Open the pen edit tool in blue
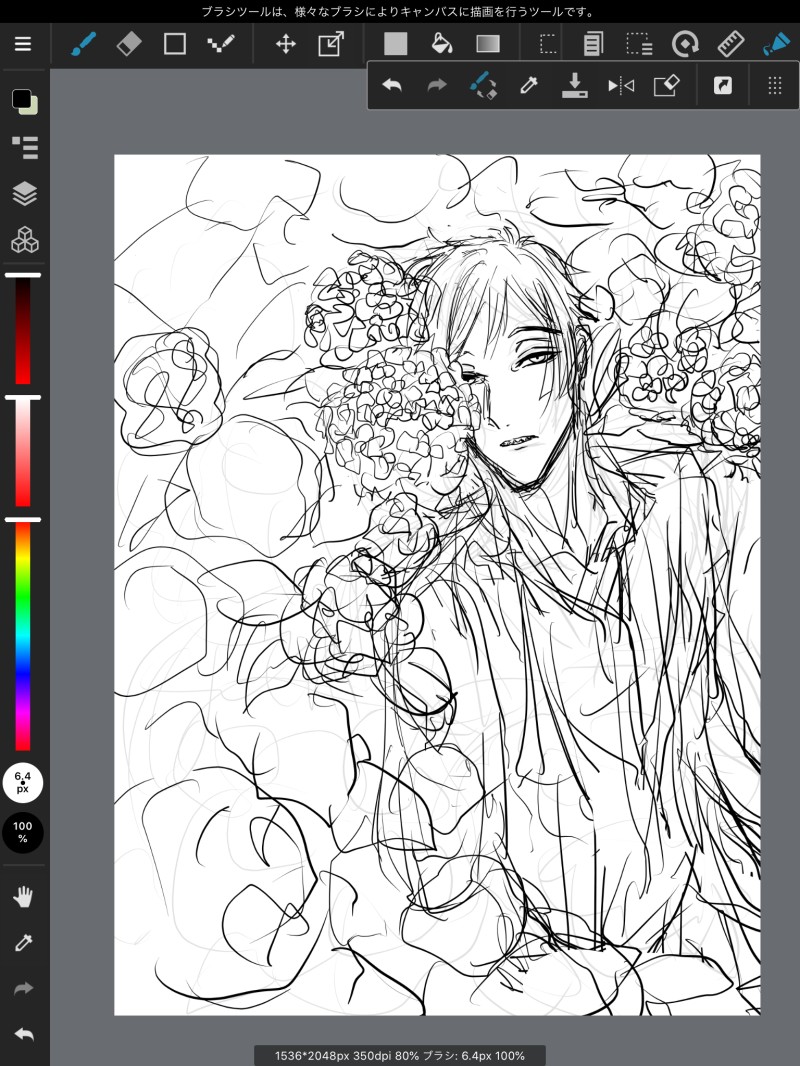 tap(776, 44)
